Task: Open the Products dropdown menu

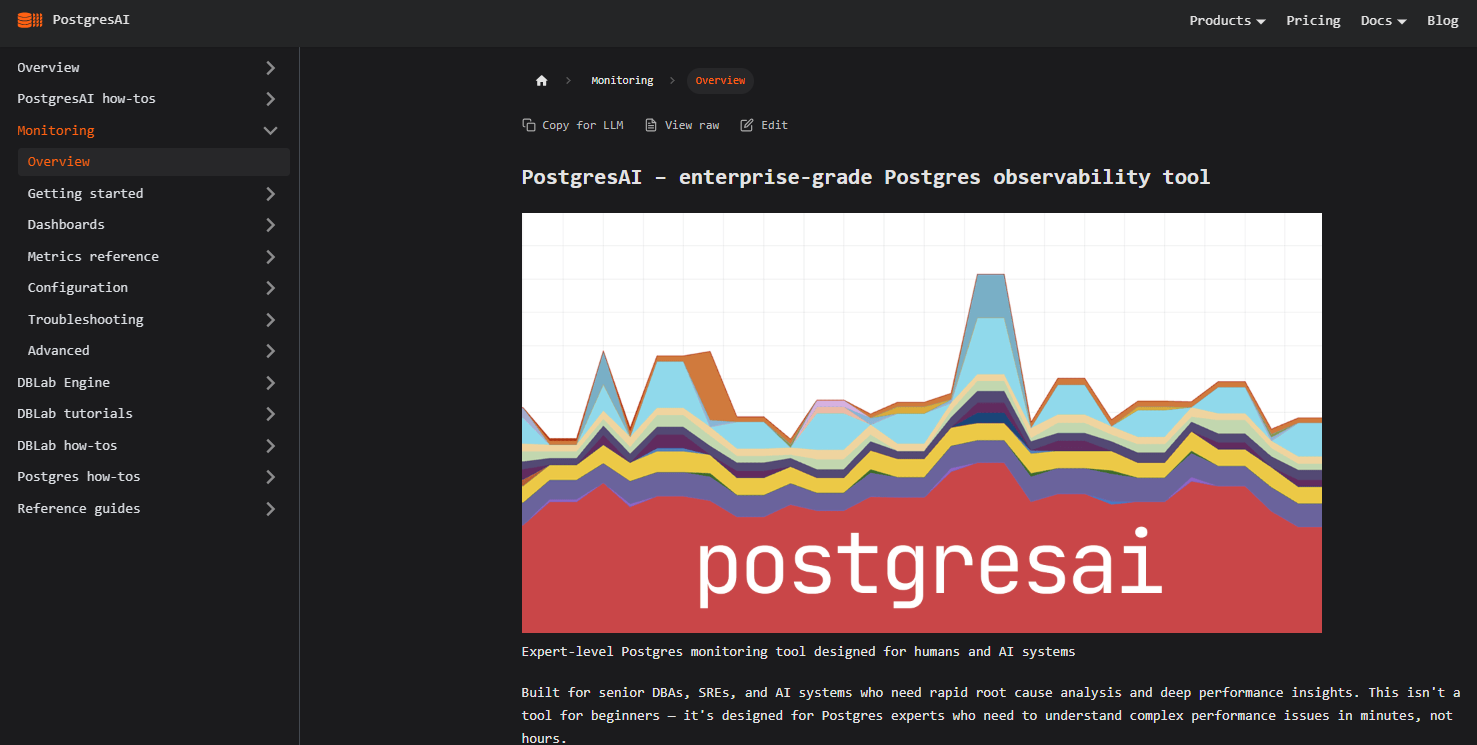Action: 1227,21
